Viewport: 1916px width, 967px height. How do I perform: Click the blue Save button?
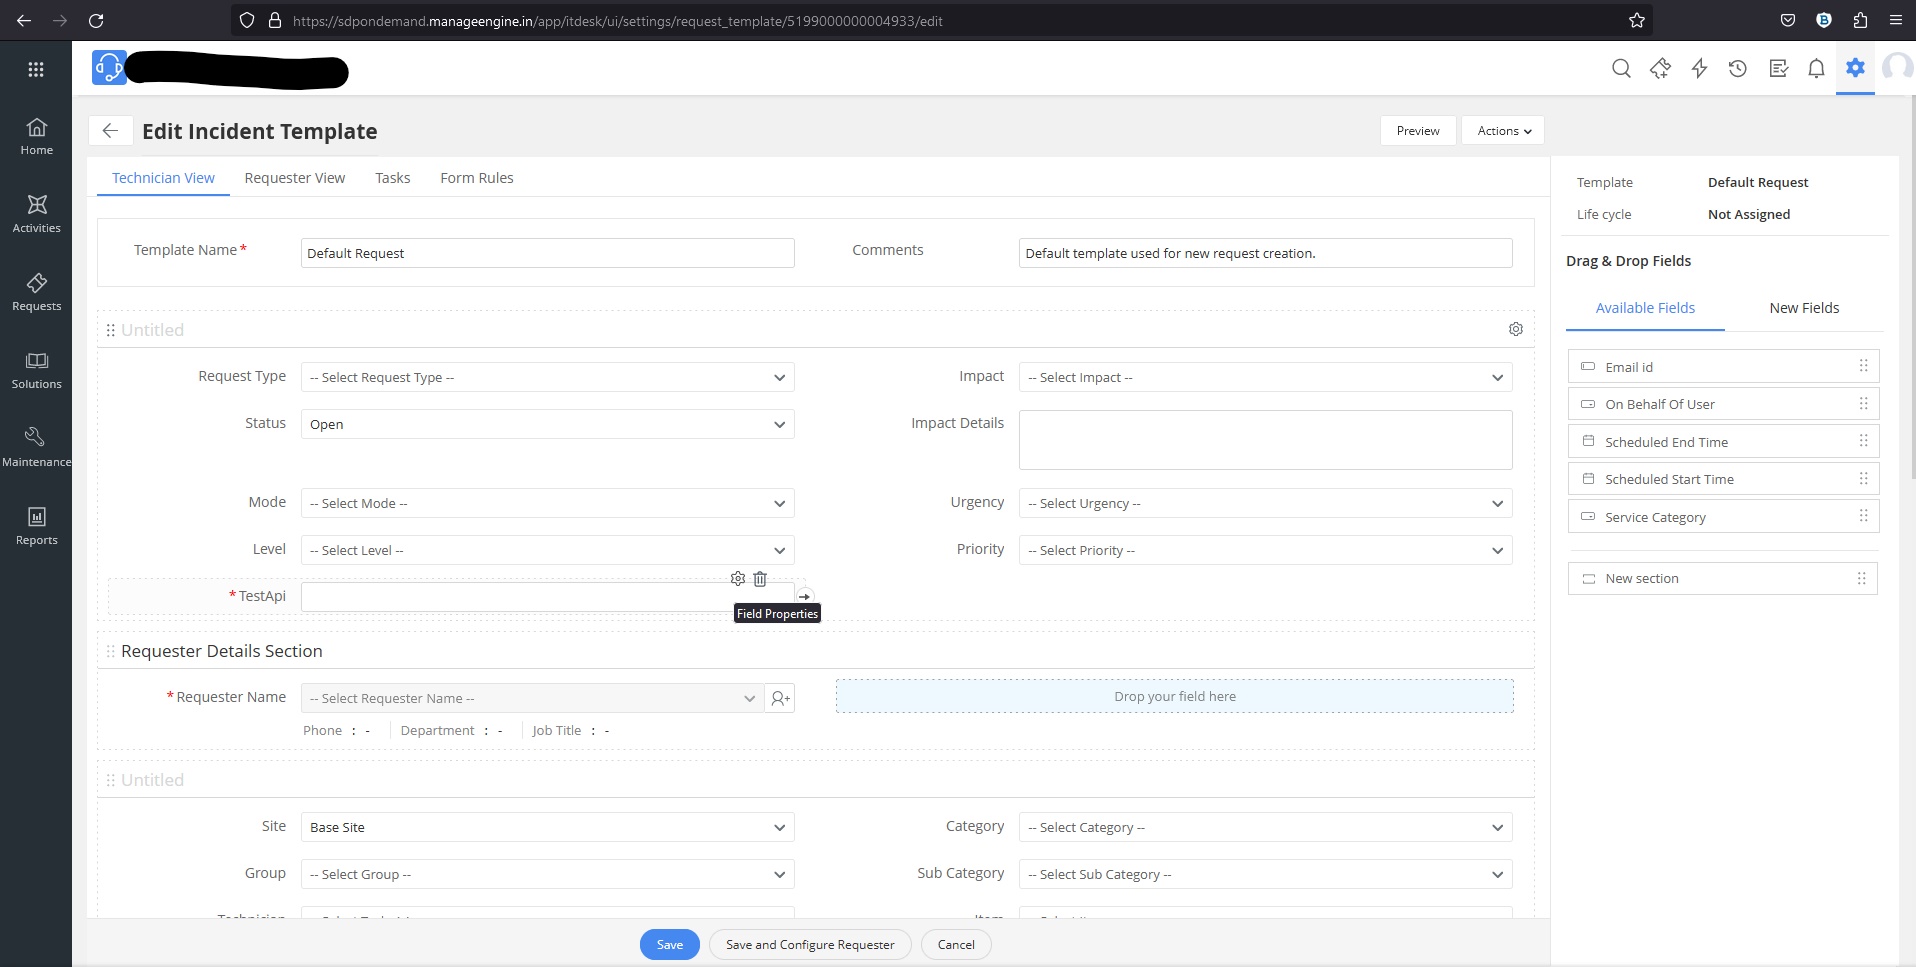click(x=669, y=945)
